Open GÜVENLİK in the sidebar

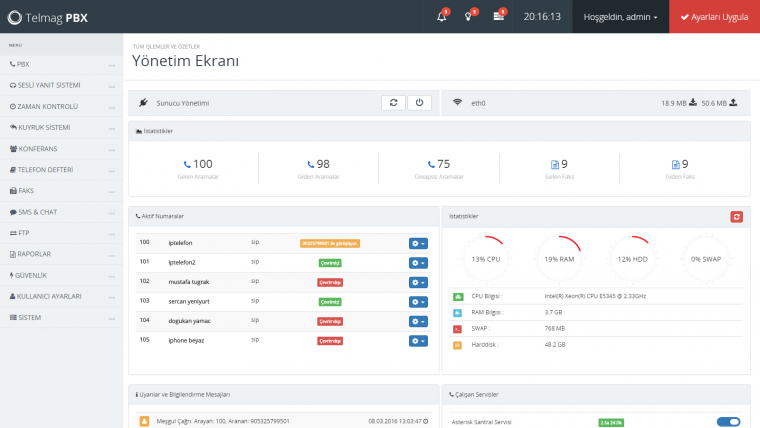(x=62, y=275)
